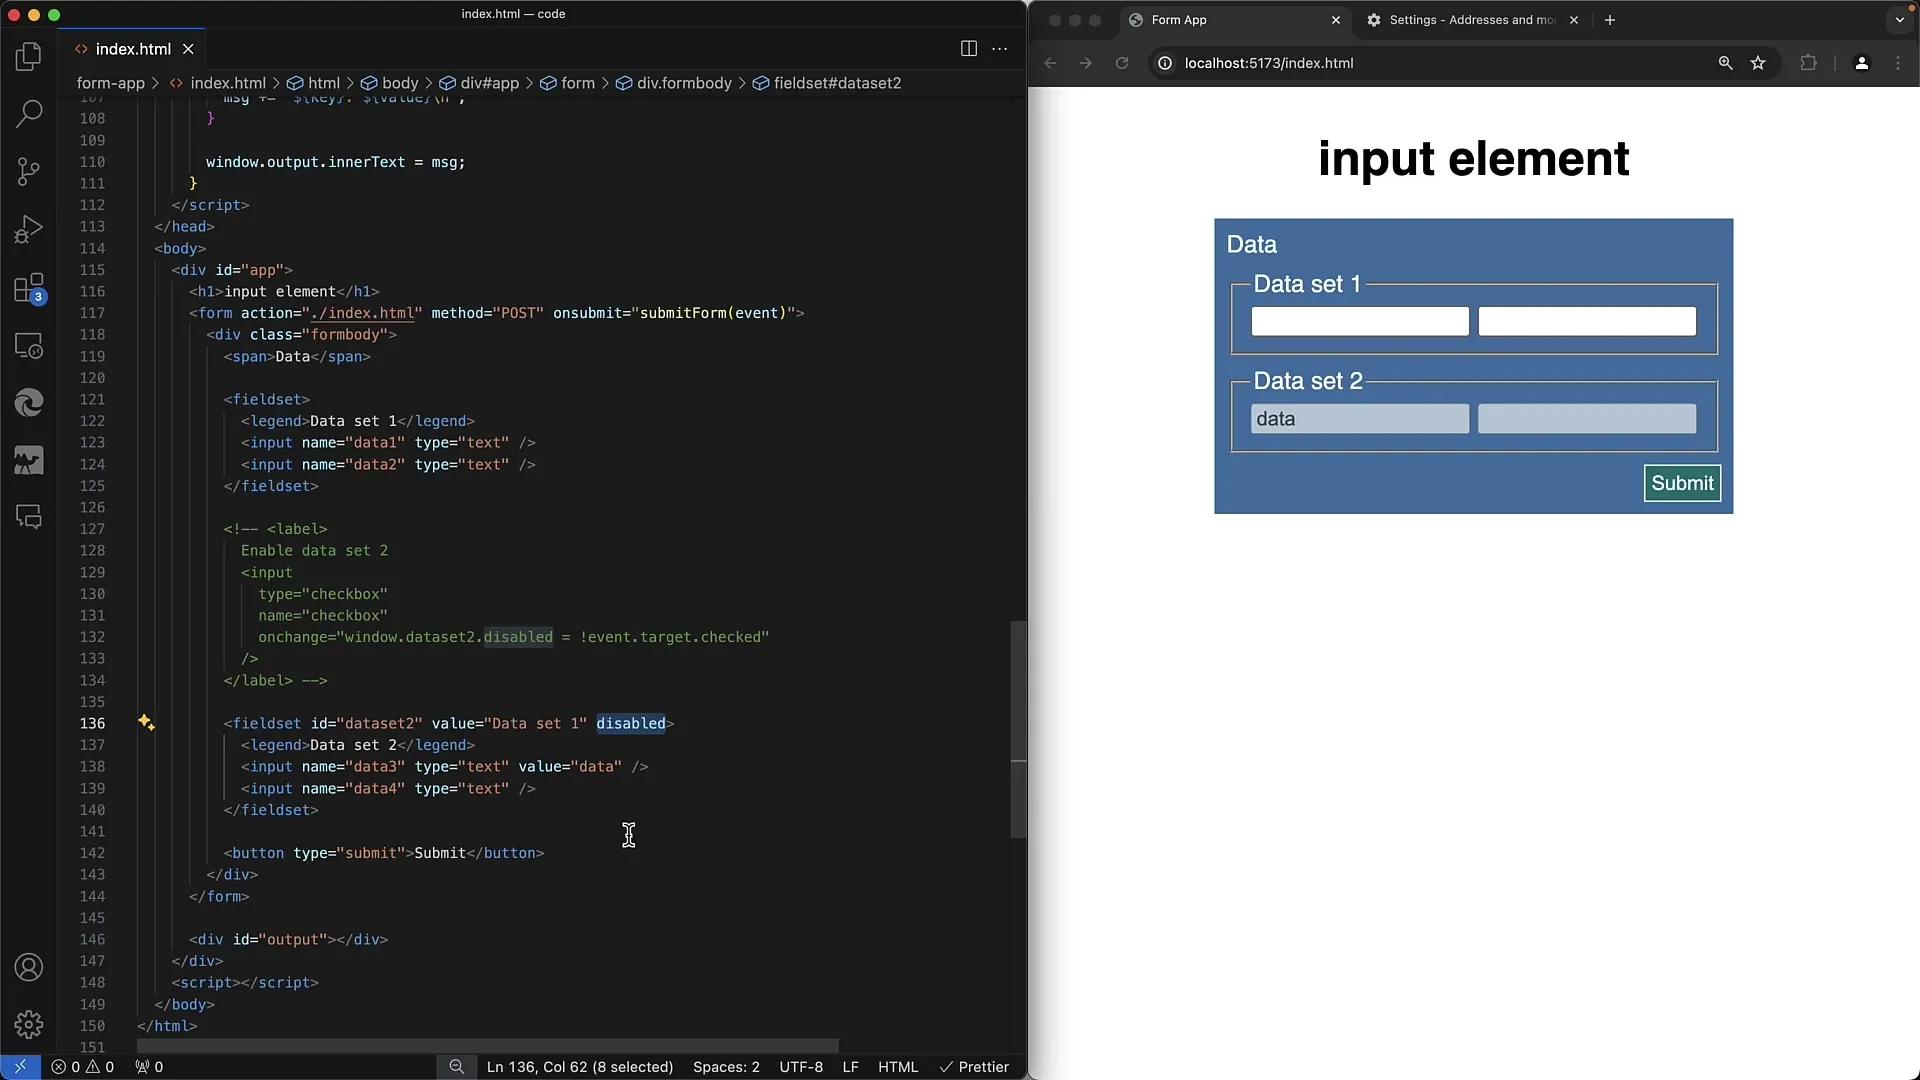
Task: Click the browser back navigation button
Action: click(x=1052, y=62)
